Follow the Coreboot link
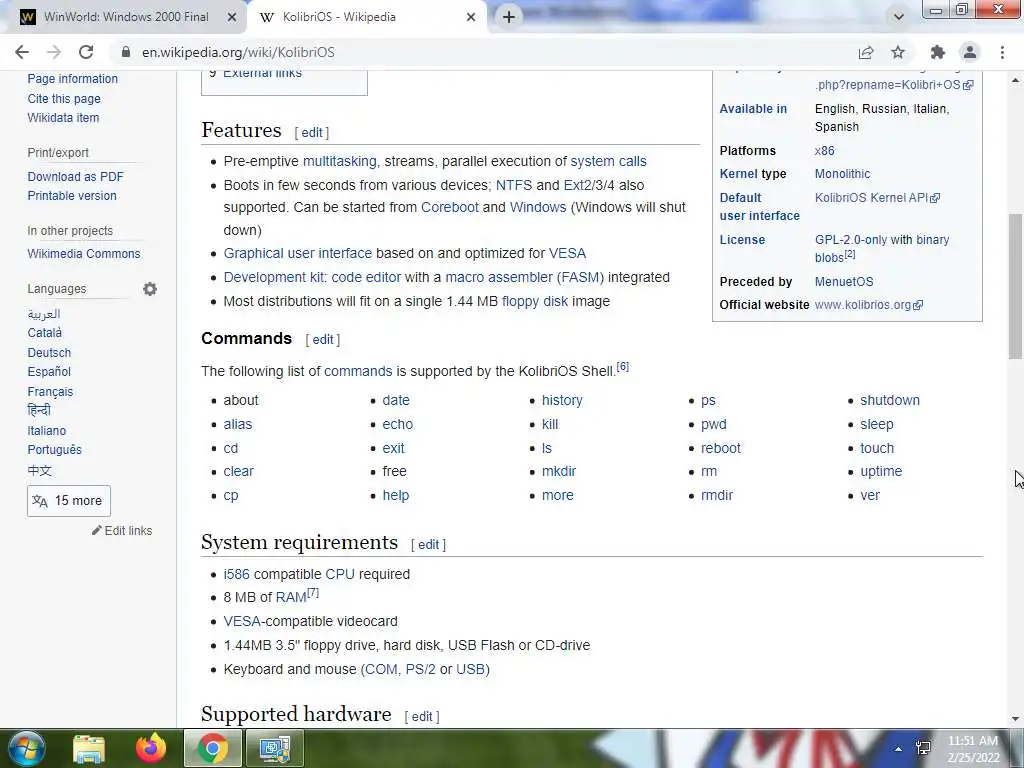Image resolution: width=1024 pixels, height=768 pixels. coord(450,208)
